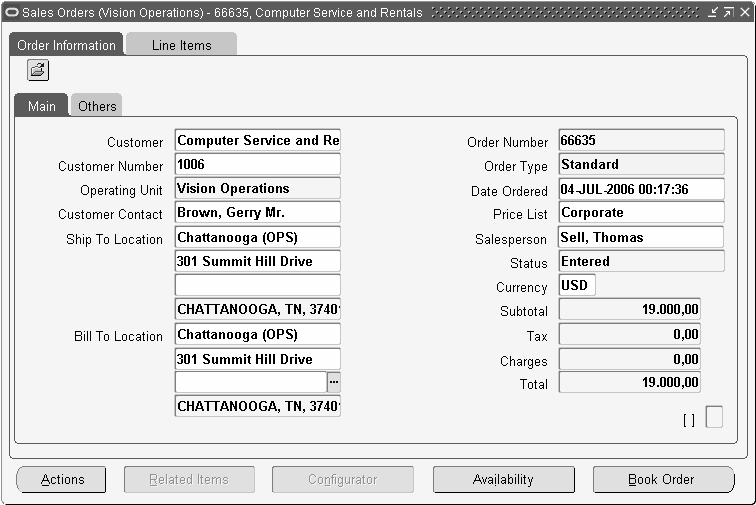Click the Ship To 301 Summit Hill Drive field
This screenshot has width=756, height=505.
click(x=258, y=261)
